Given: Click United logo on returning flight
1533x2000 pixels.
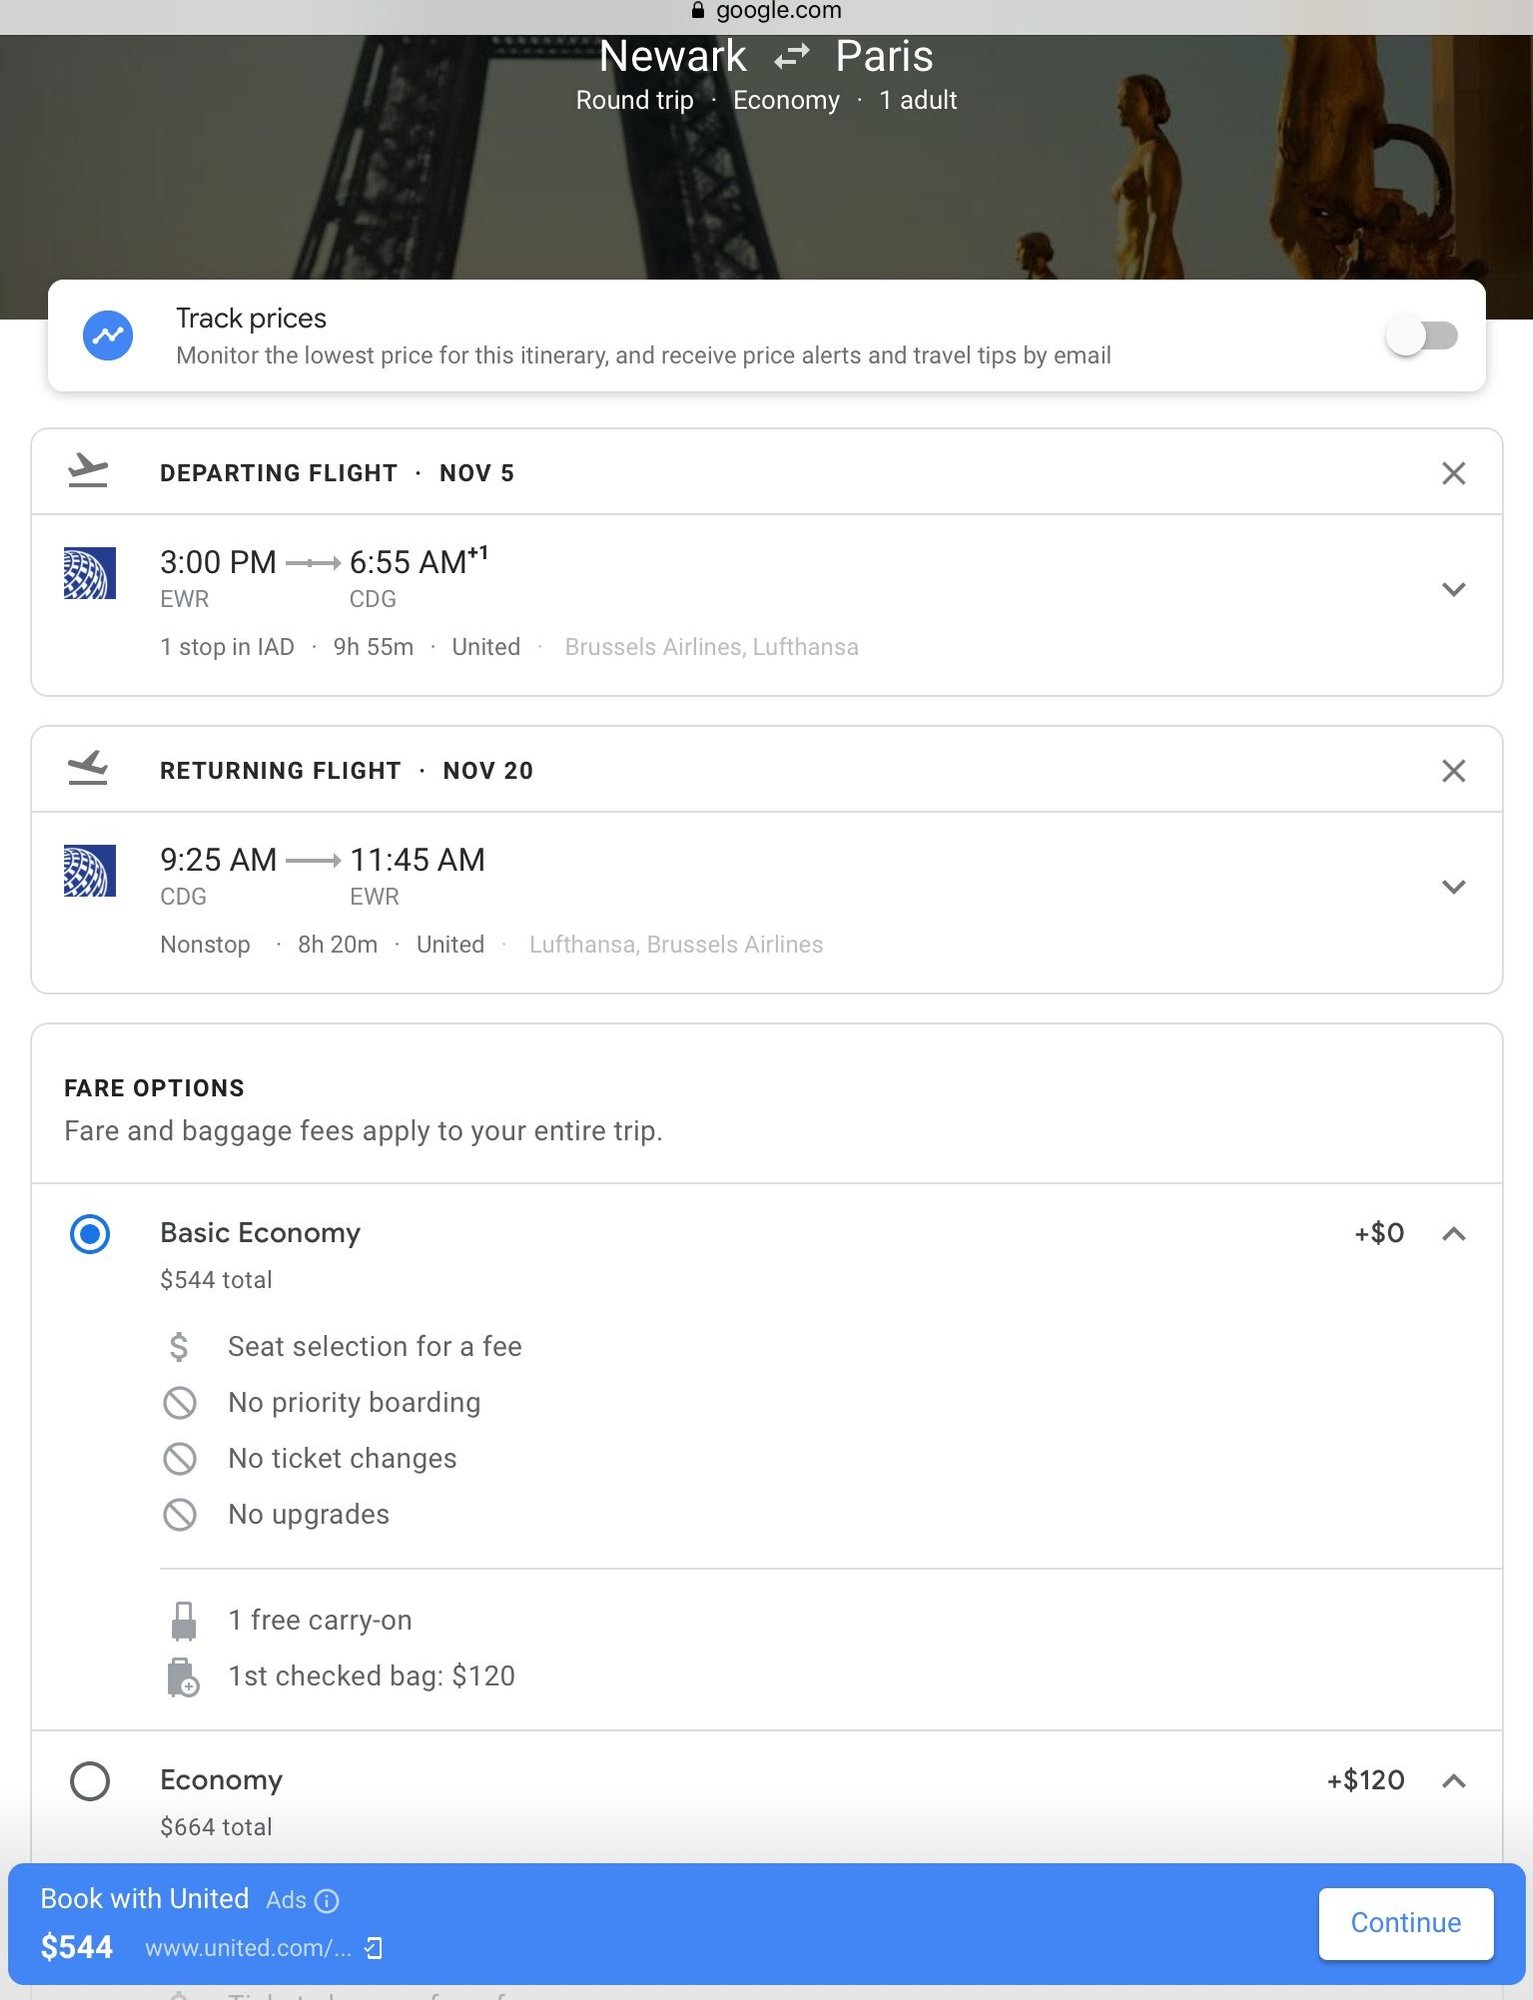Looking at the screenshot, I should coord(90,871).
